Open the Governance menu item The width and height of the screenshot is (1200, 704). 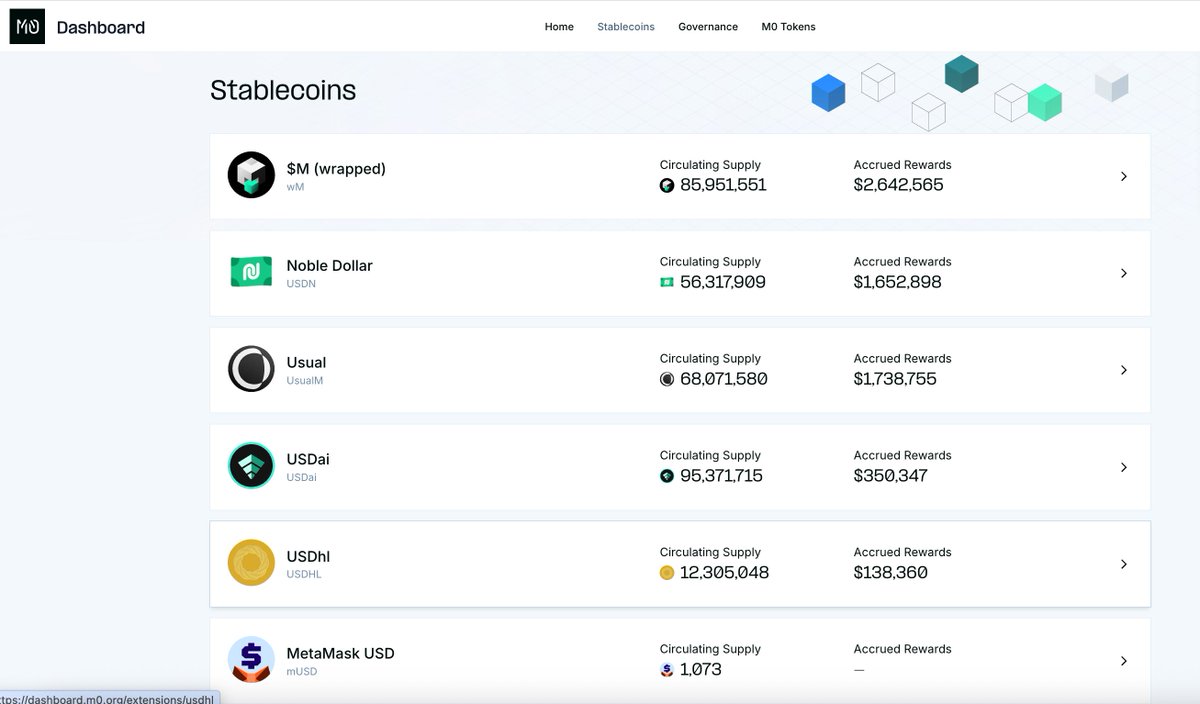coord(707,27)
